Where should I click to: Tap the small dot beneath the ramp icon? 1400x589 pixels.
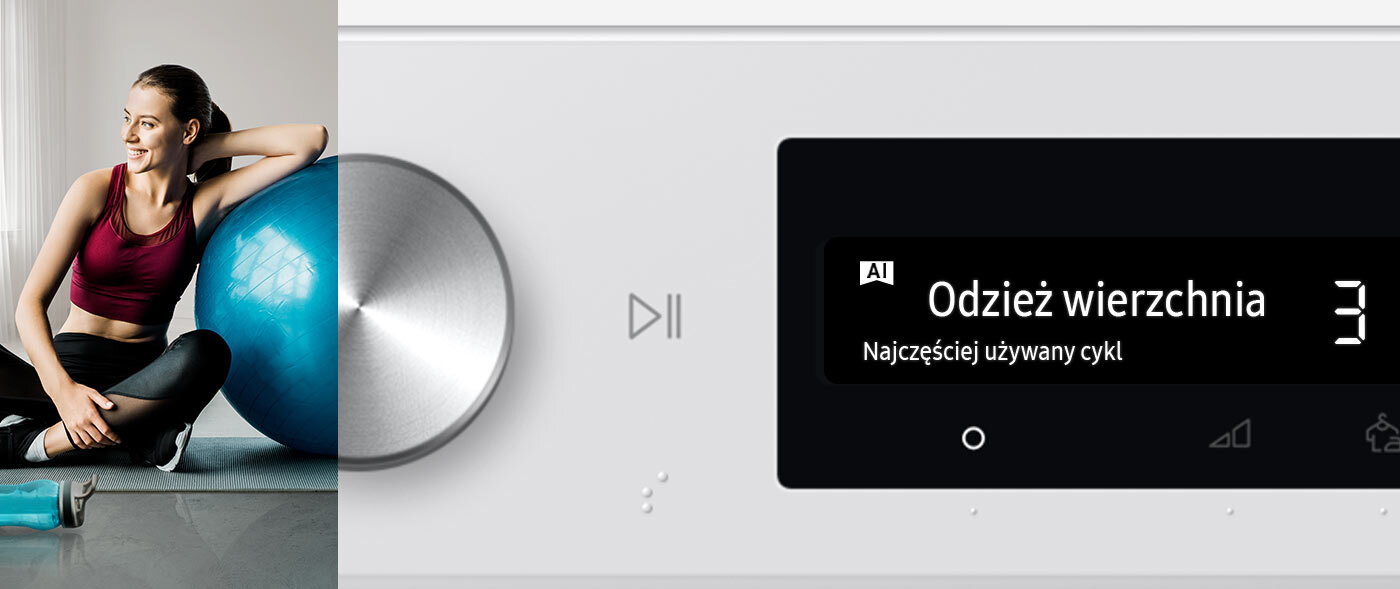(x=1230, y=511)
